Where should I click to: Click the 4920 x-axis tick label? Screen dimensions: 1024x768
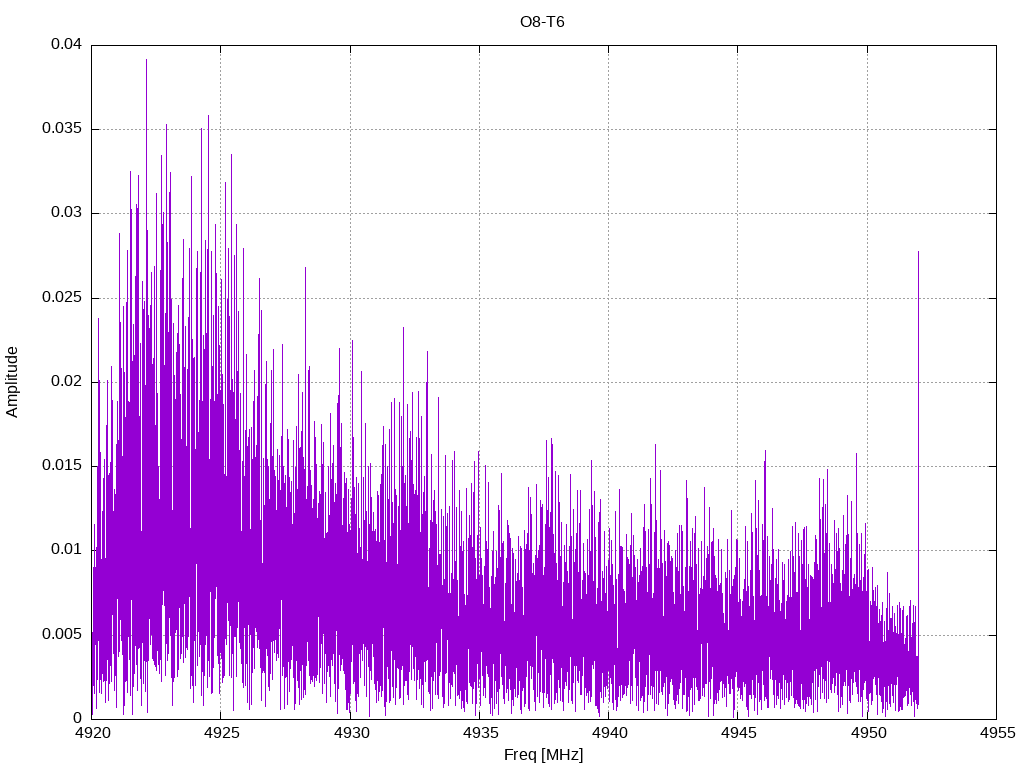(x=92, y=733)
